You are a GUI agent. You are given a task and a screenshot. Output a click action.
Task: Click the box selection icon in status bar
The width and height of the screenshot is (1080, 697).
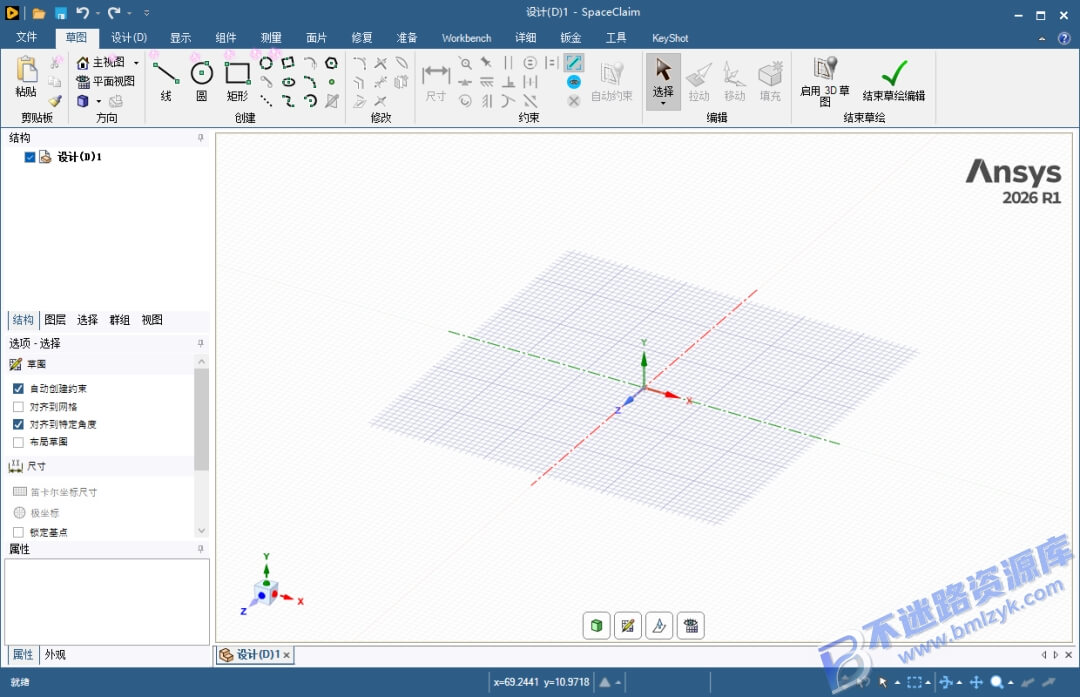coord(914,682)
